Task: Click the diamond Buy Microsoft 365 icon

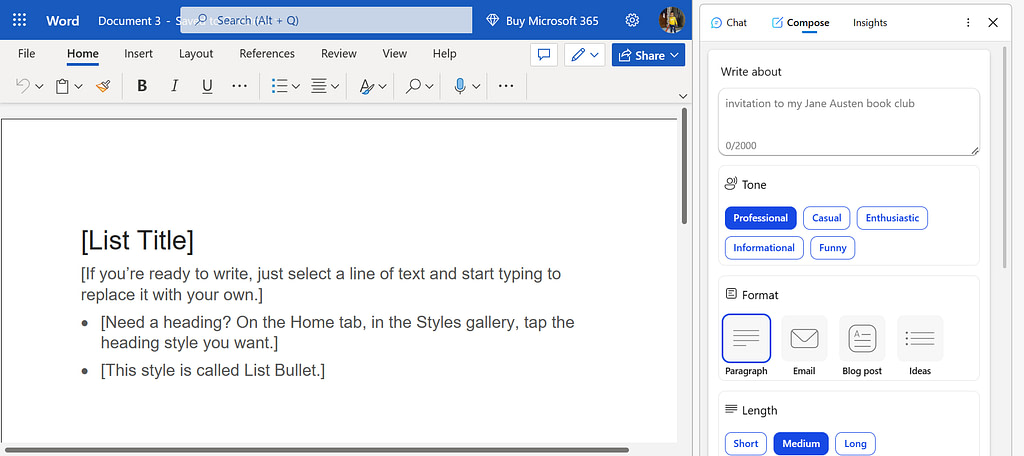Action: (493, 20)
